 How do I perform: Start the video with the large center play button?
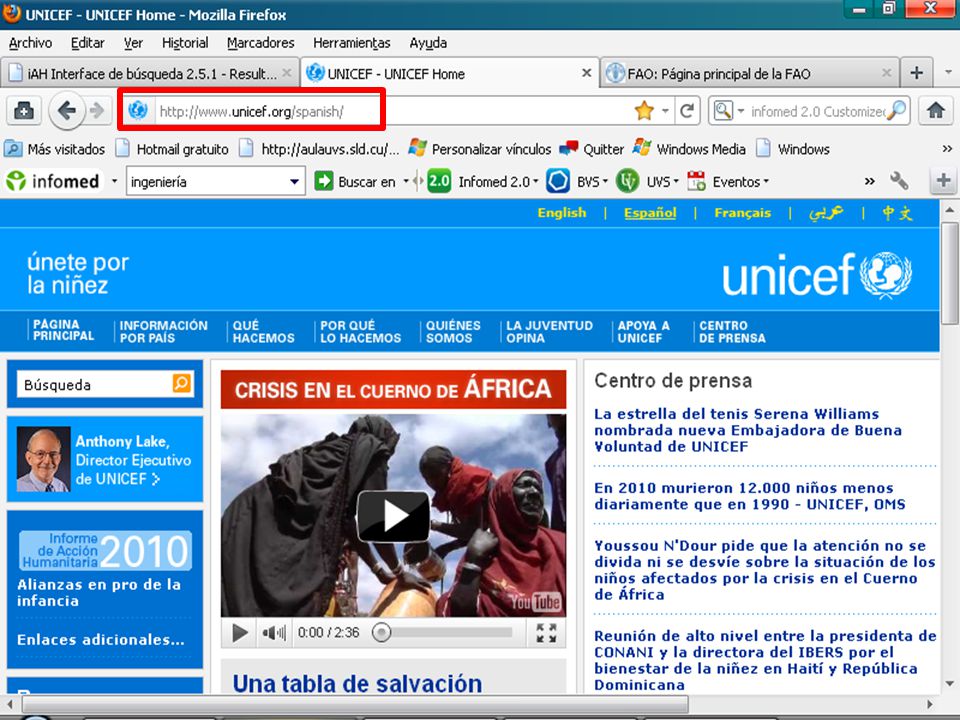click(393, 516)
